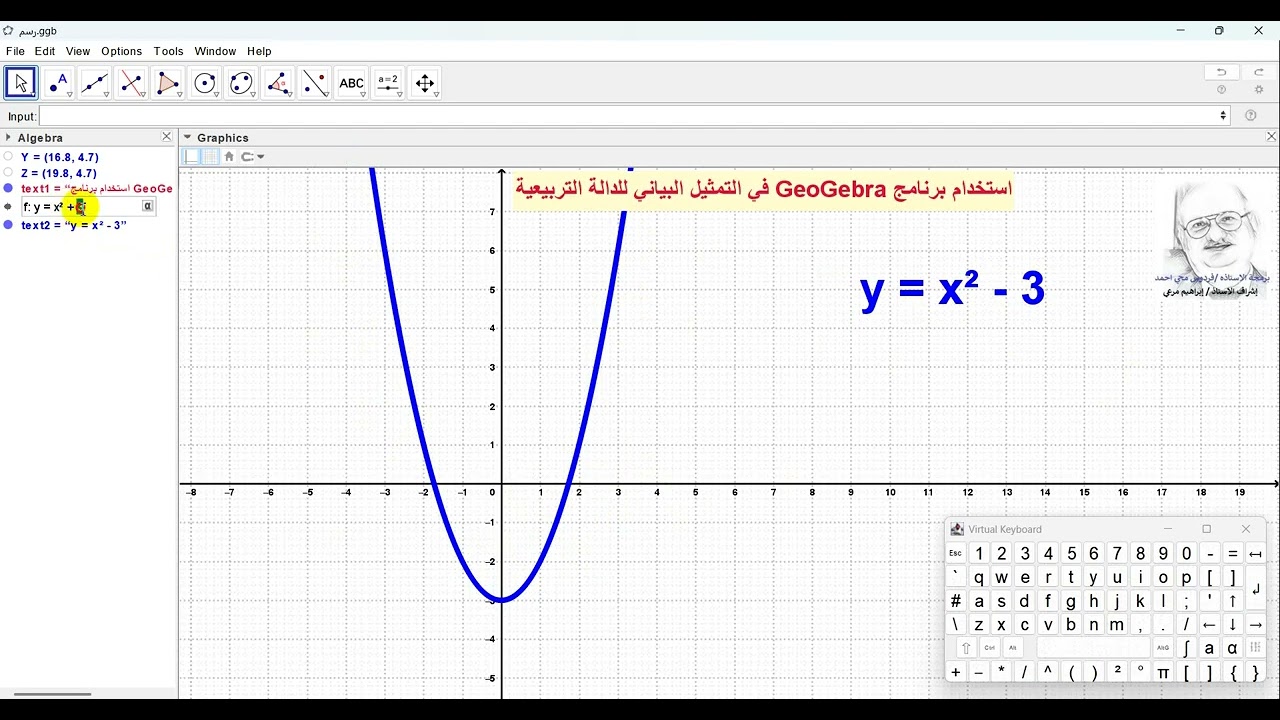Image resolution: width=1280 pixels, height=720 pixels.
Task: Select the Ellipse tool
Action: 241,83
